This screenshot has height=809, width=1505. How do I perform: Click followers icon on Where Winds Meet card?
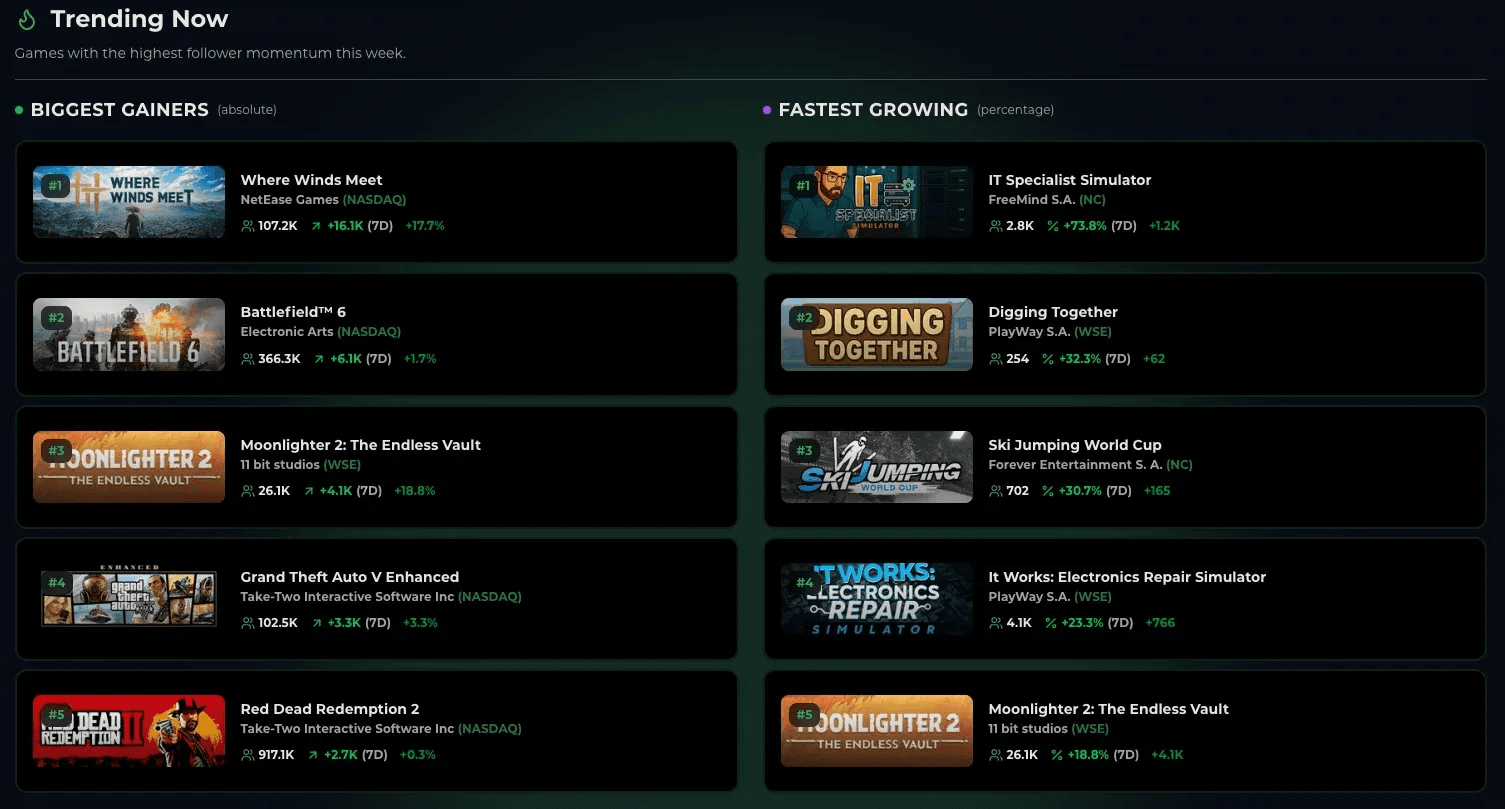247,226
